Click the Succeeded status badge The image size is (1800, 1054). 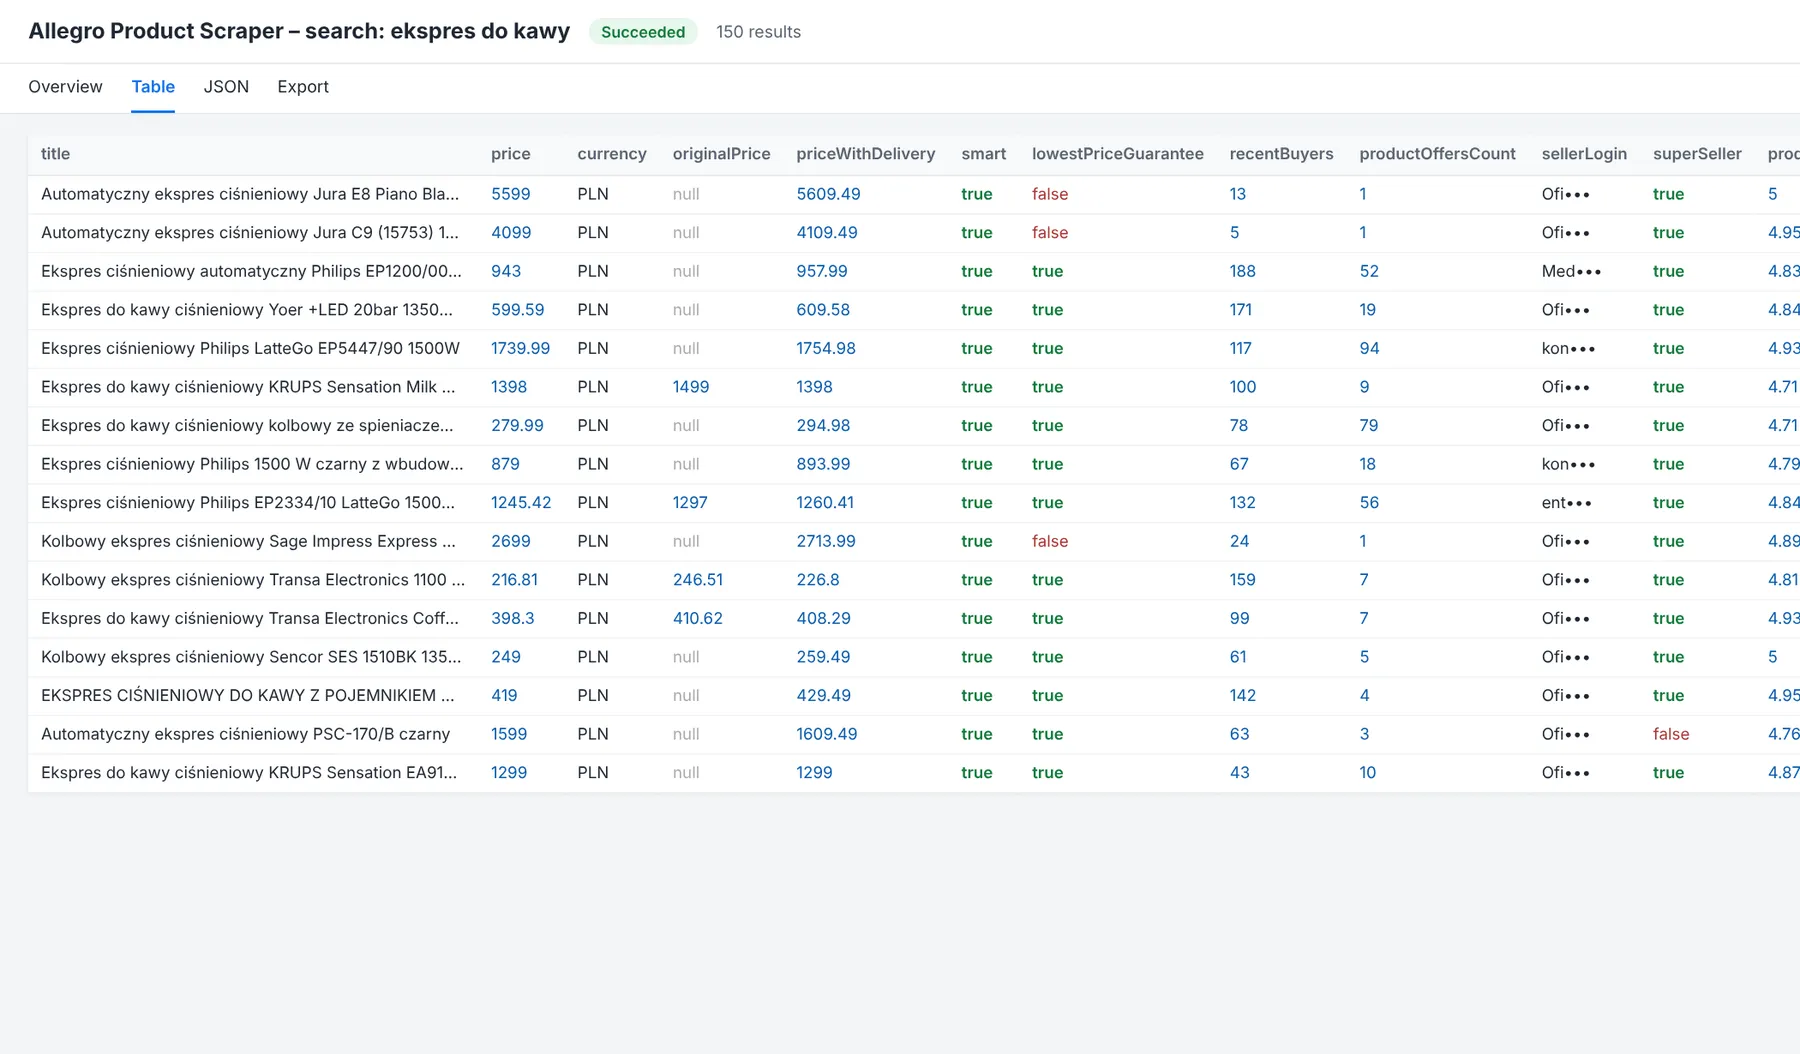tap(643, 32)
